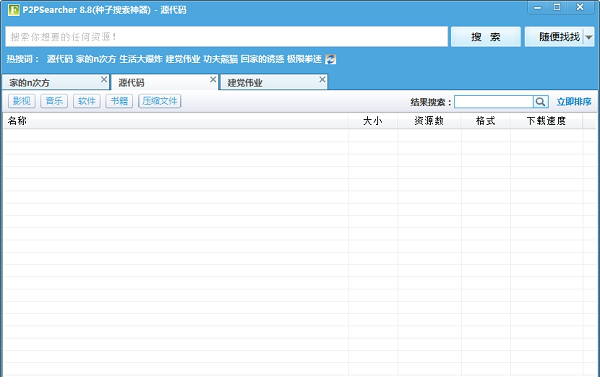Switch to the 源代码 tab
Image resolution: width=600 pixels, height=392 pixels.
[165, 82]
